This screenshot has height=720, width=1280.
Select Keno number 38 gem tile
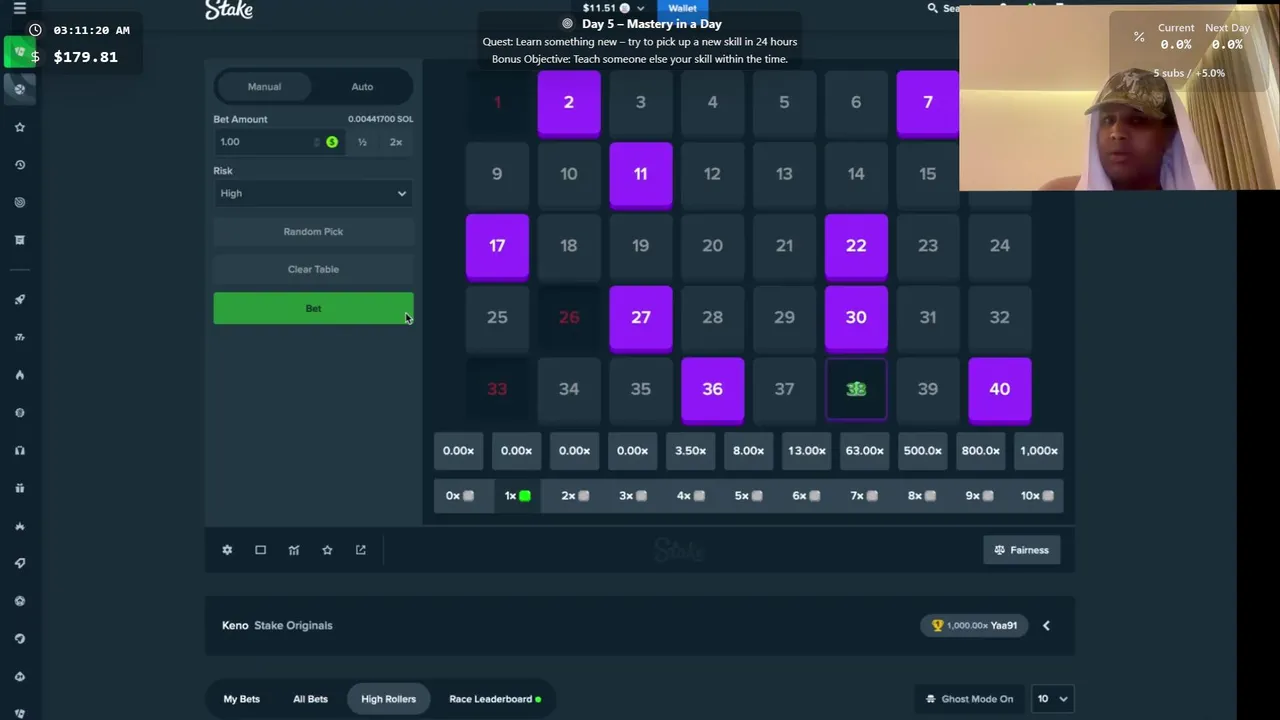[856, 390]
